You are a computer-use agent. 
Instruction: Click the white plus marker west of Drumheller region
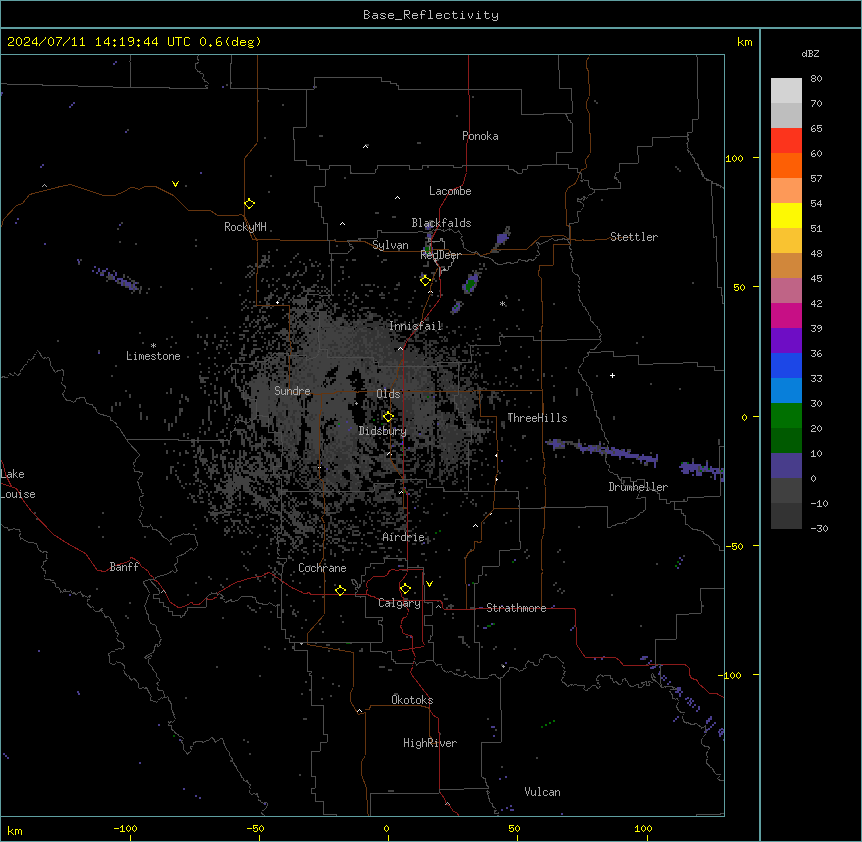612,375
